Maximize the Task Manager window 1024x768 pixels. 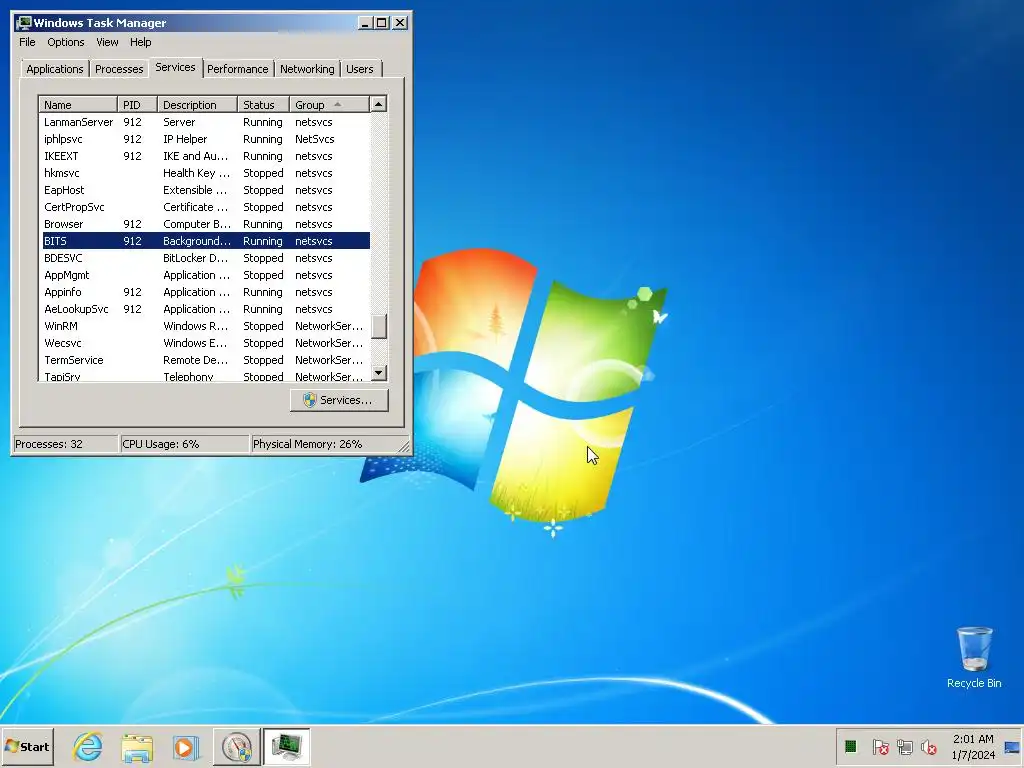(x=381, y=23)
